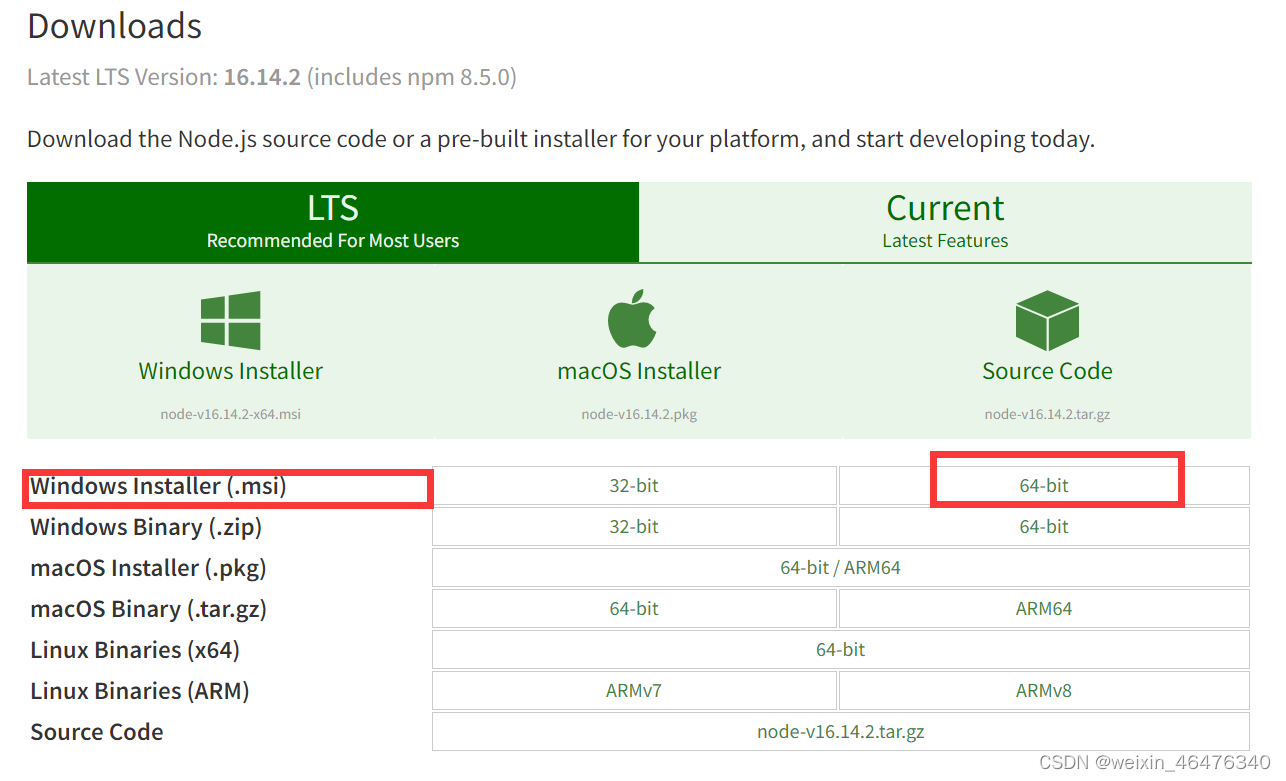1286x781 pixels.
Task: Click the macOS Installer (.pkg) row label
Action: point(149,568)
